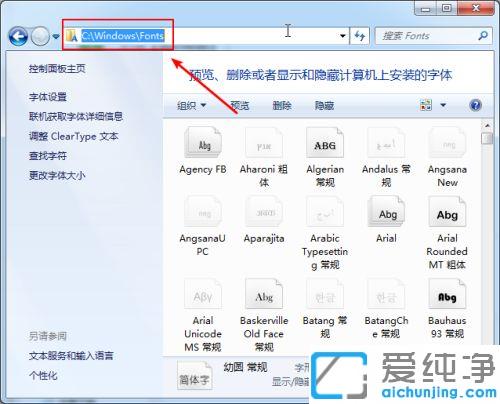Click the 简体字 preview thumbnail in details pane
Viewport: 500px width, 404px height.
coord(195,376)
